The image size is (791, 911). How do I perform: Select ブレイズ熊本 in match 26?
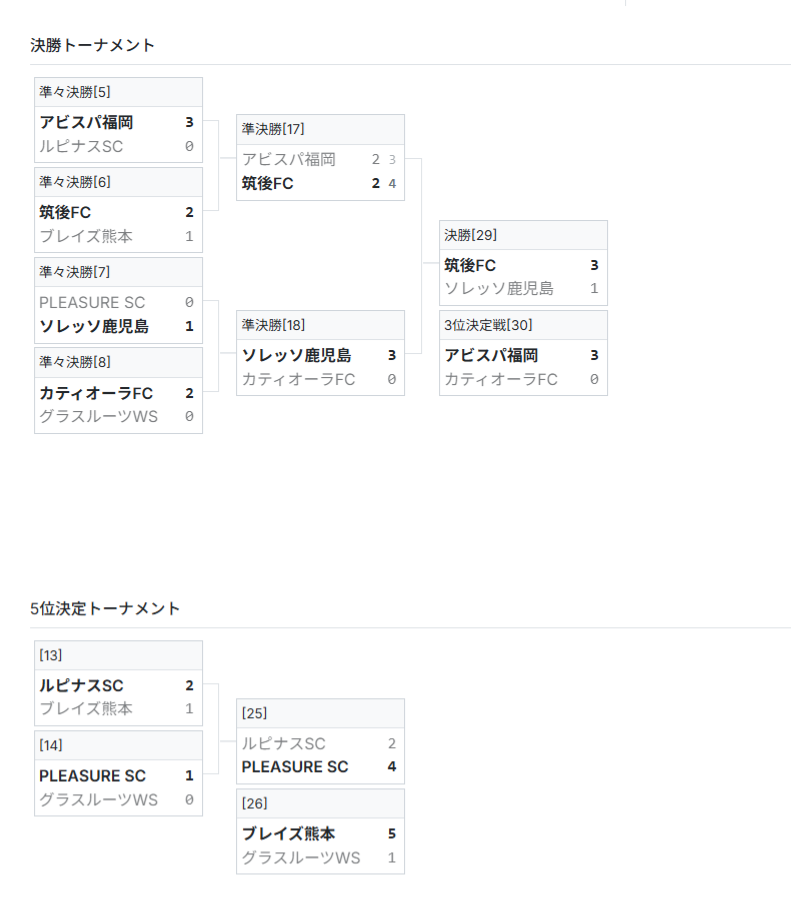[289, 833]
